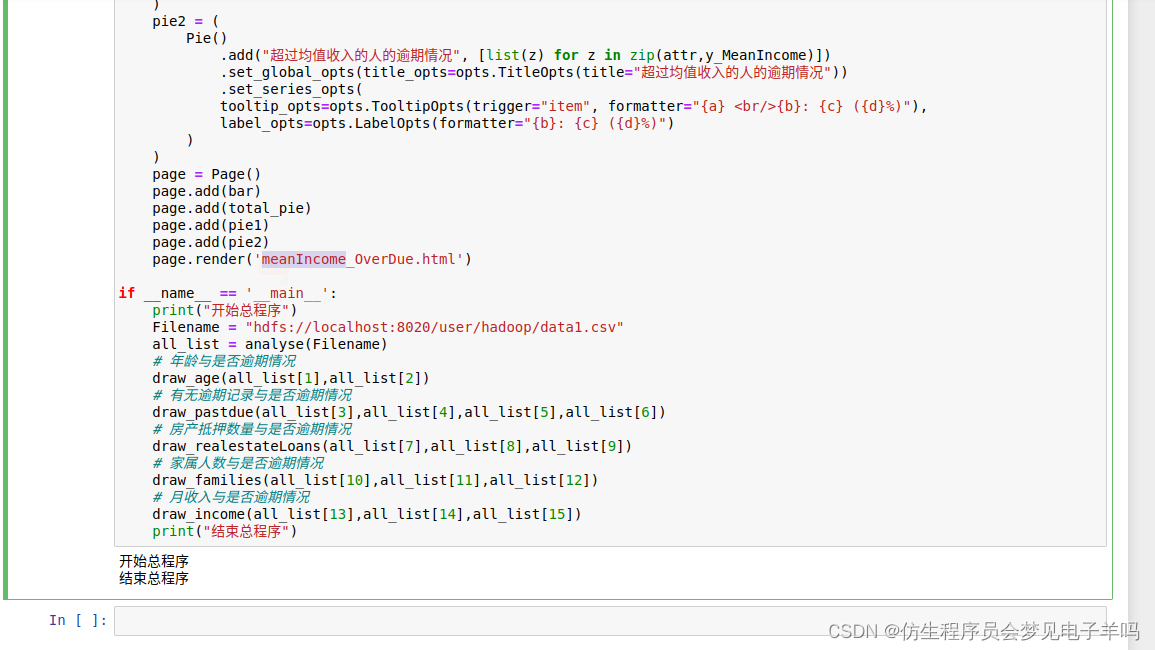Viewport: 1155px width, 650px height.
Task: Click the '# 家属人数与是否逾期情况' comment
Action: (238, 463)
